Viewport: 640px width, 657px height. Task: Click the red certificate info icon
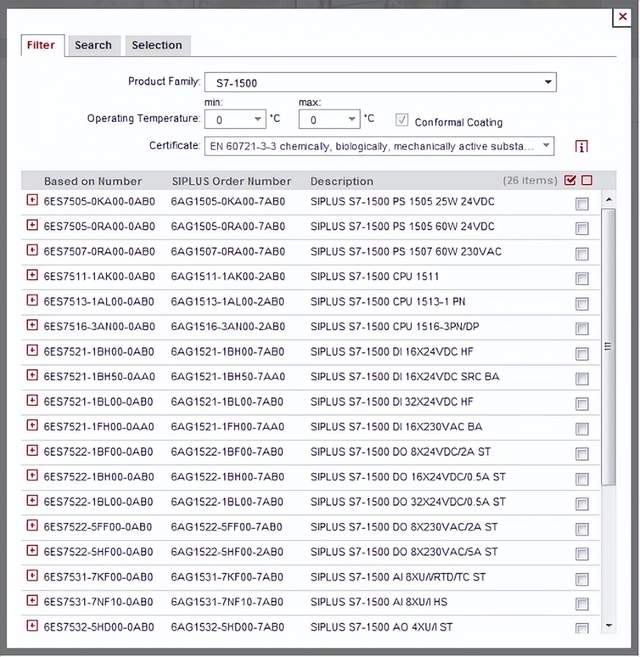[582, 147]
